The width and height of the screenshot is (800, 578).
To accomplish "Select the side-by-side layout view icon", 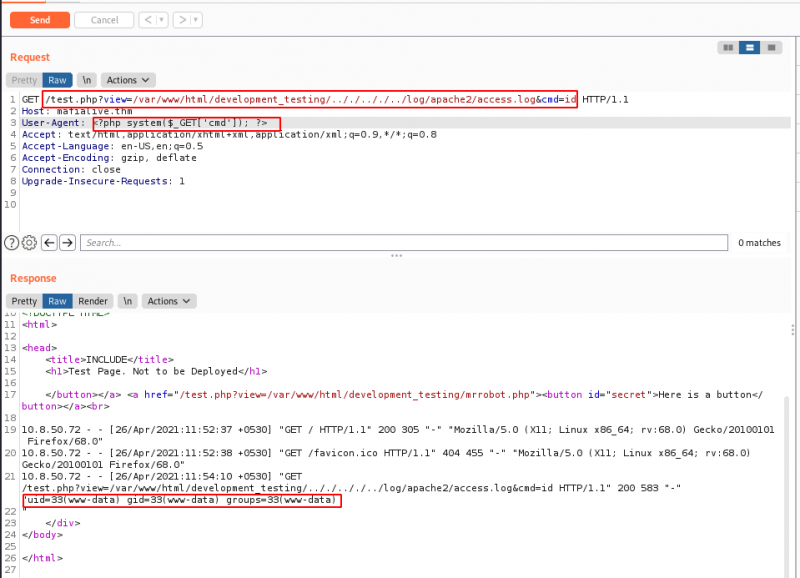I will tap(727, 47).
